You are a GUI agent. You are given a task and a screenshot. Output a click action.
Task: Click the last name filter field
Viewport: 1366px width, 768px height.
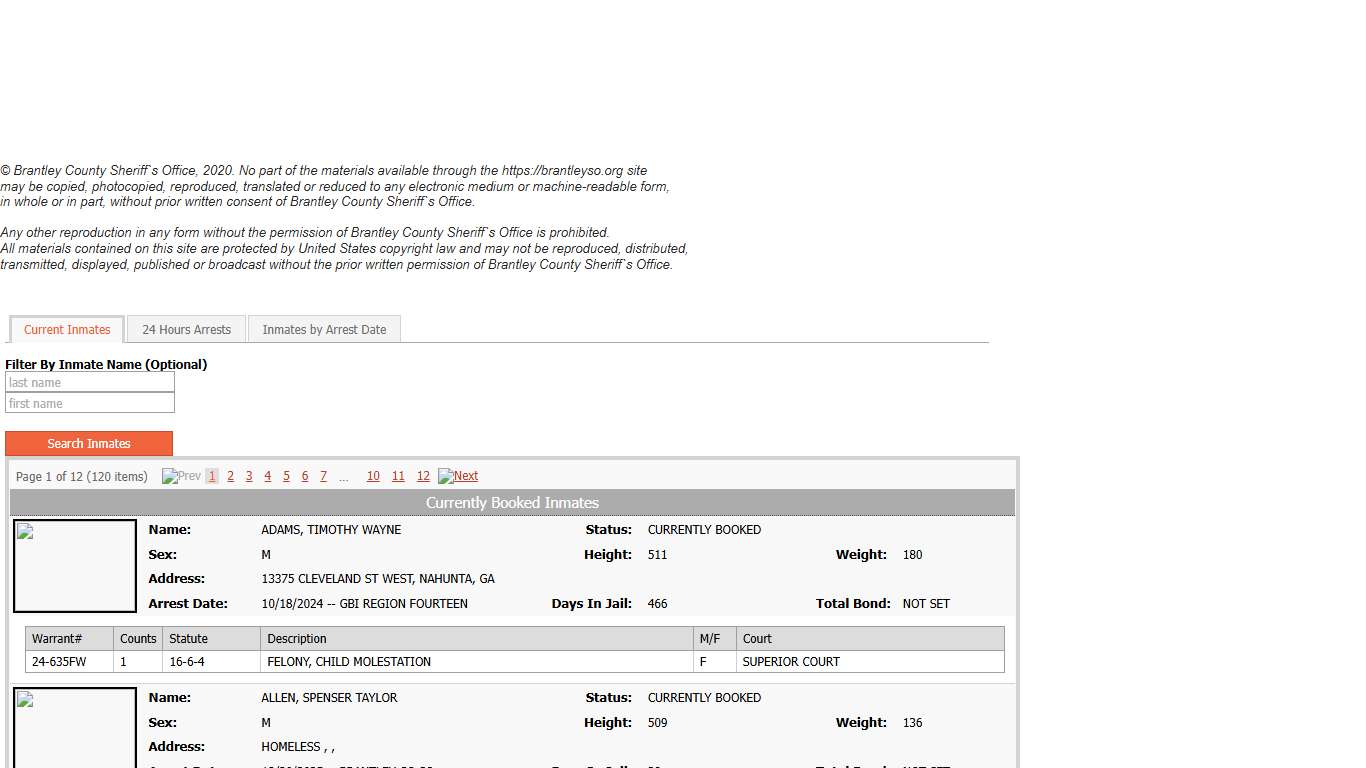tap(90, 383)
